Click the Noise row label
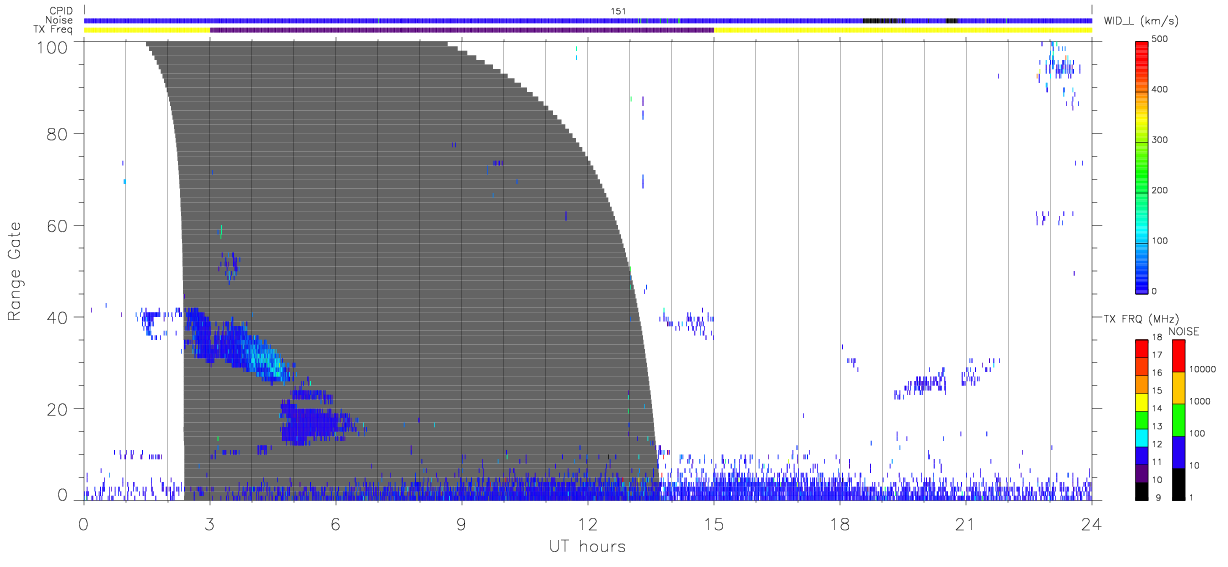 point(58,20)
